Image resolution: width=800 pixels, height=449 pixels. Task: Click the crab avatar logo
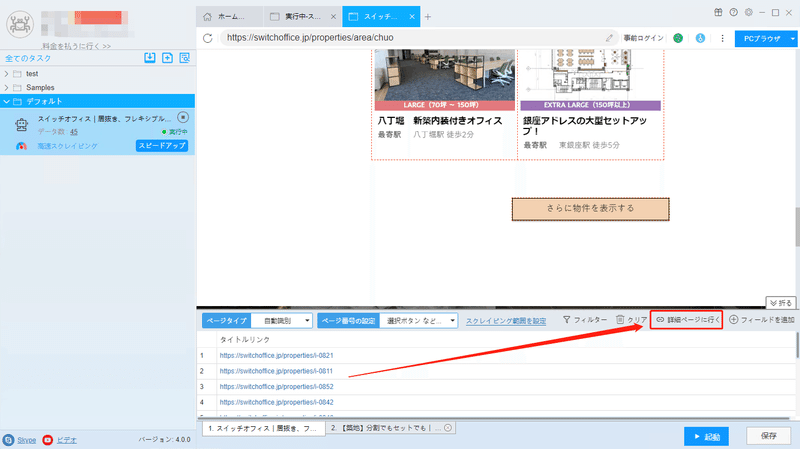coord(20,24)
